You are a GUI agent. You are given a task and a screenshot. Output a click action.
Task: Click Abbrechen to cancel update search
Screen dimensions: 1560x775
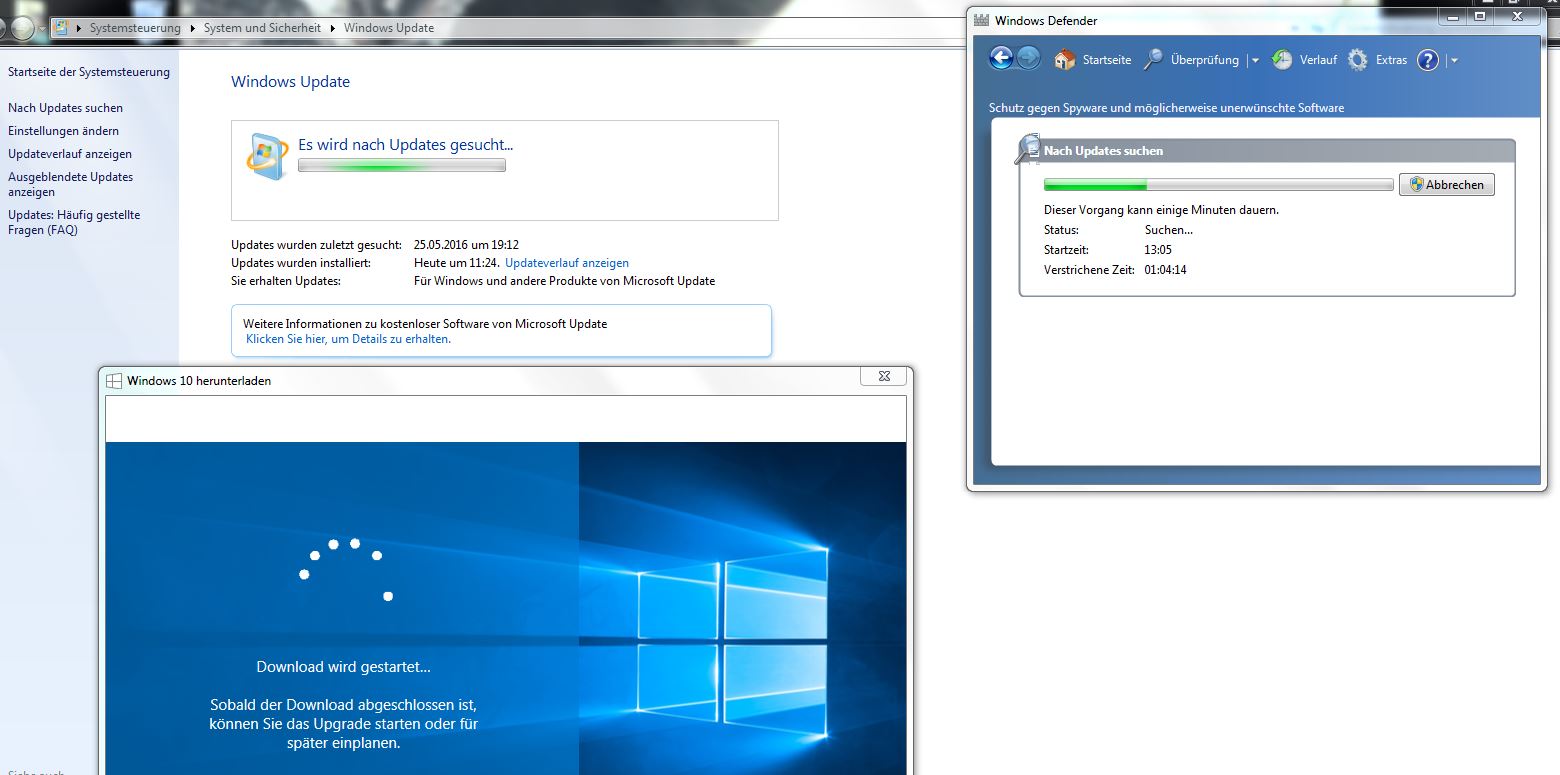(1446, 185)
